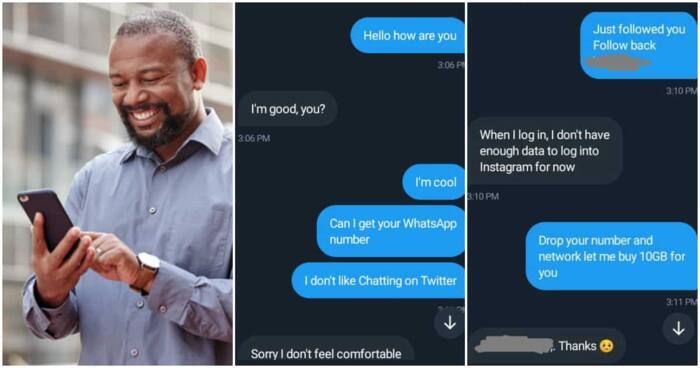Select the "I'm good, you?" reply bubble
Image resolution: width=700 pixels, height=368 pixels.
288,109
